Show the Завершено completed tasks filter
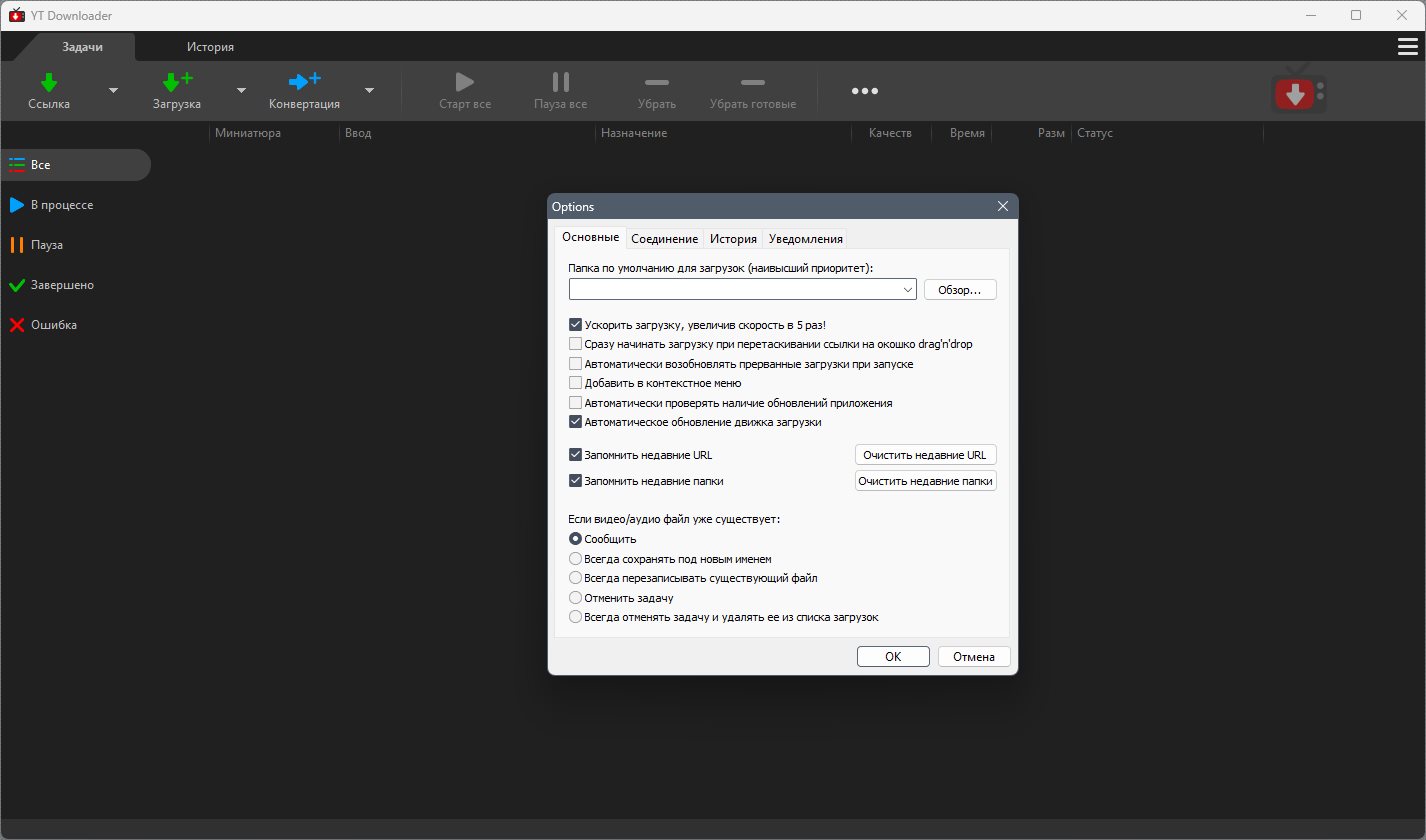Image resolution: width=1426 pixels, height=840 pixels. click(x=62, y=285)
